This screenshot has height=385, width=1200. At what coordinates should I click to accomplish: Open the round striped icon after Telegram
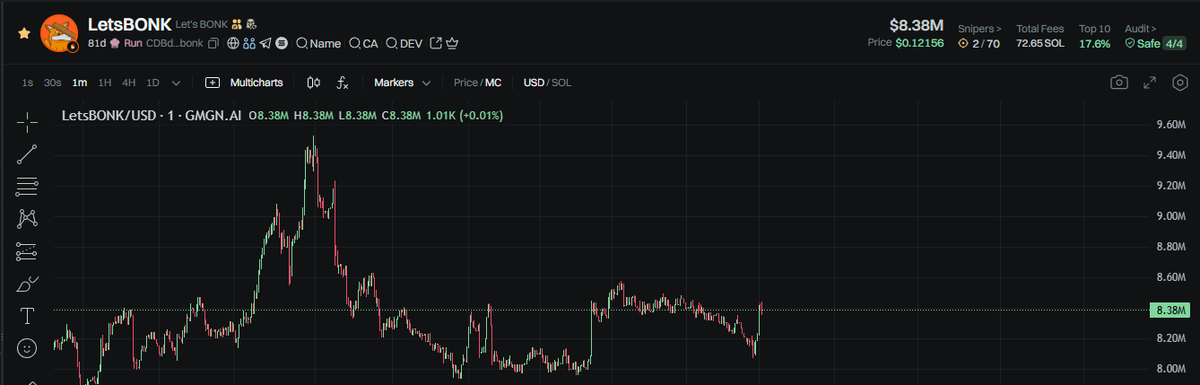tap(282, 43)
